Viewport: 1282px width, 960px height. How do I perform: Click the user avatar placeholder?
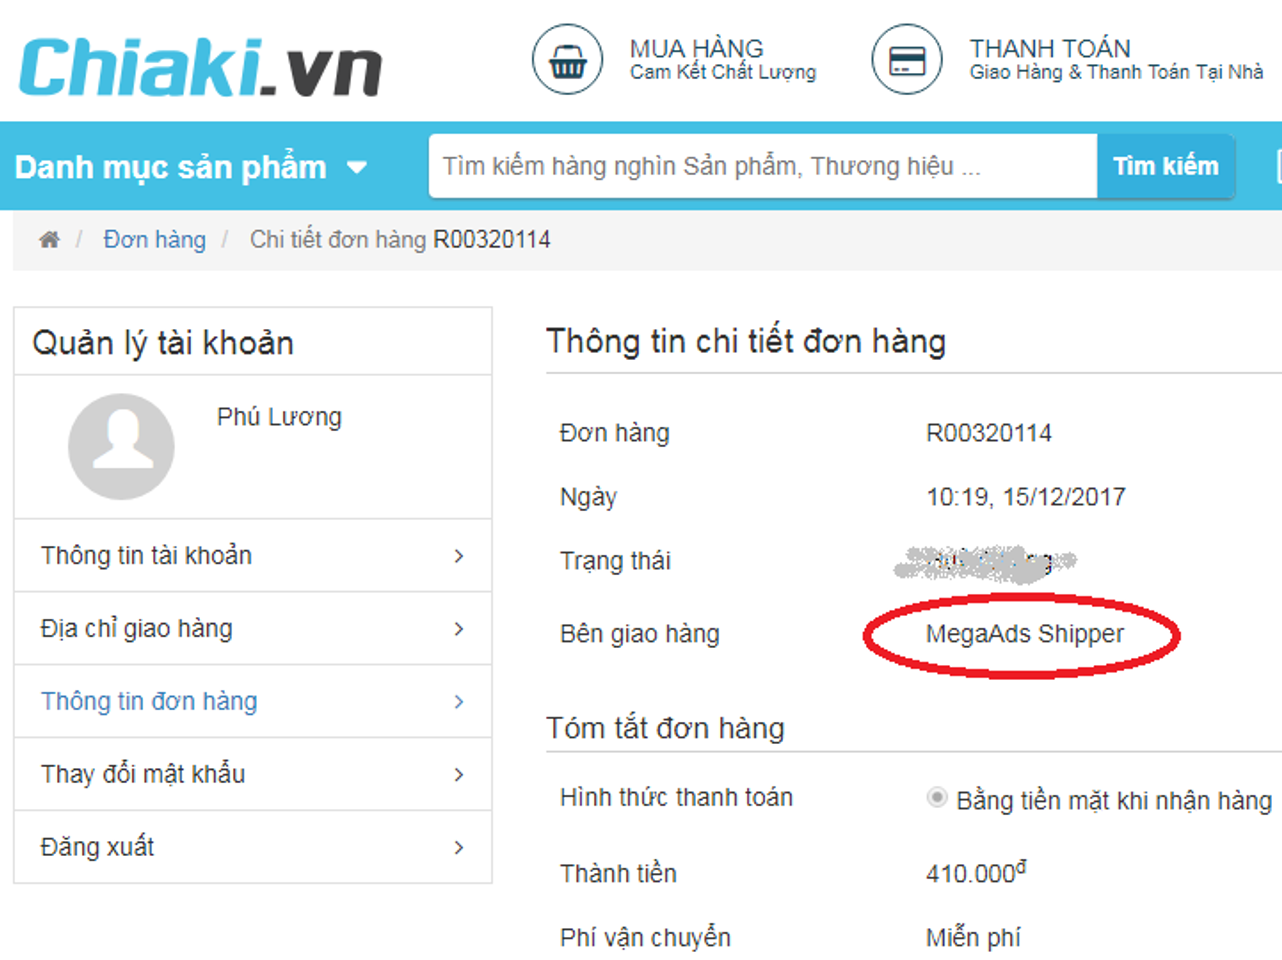tap(121, 446)
